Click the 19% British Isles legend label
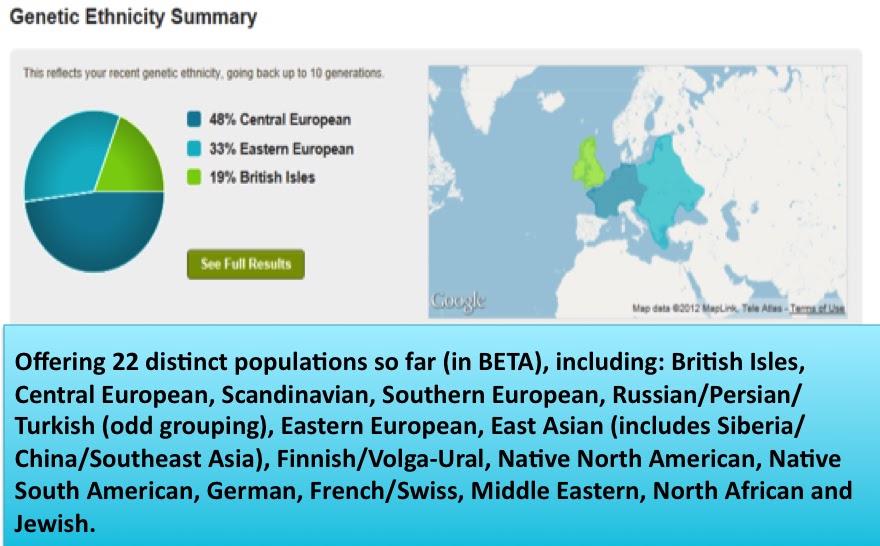The image size is (880, 546). [x=261, y=177]
